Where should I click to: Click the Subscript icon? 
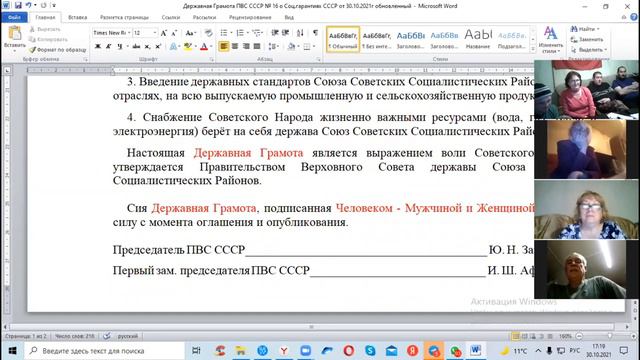point(147,47)
